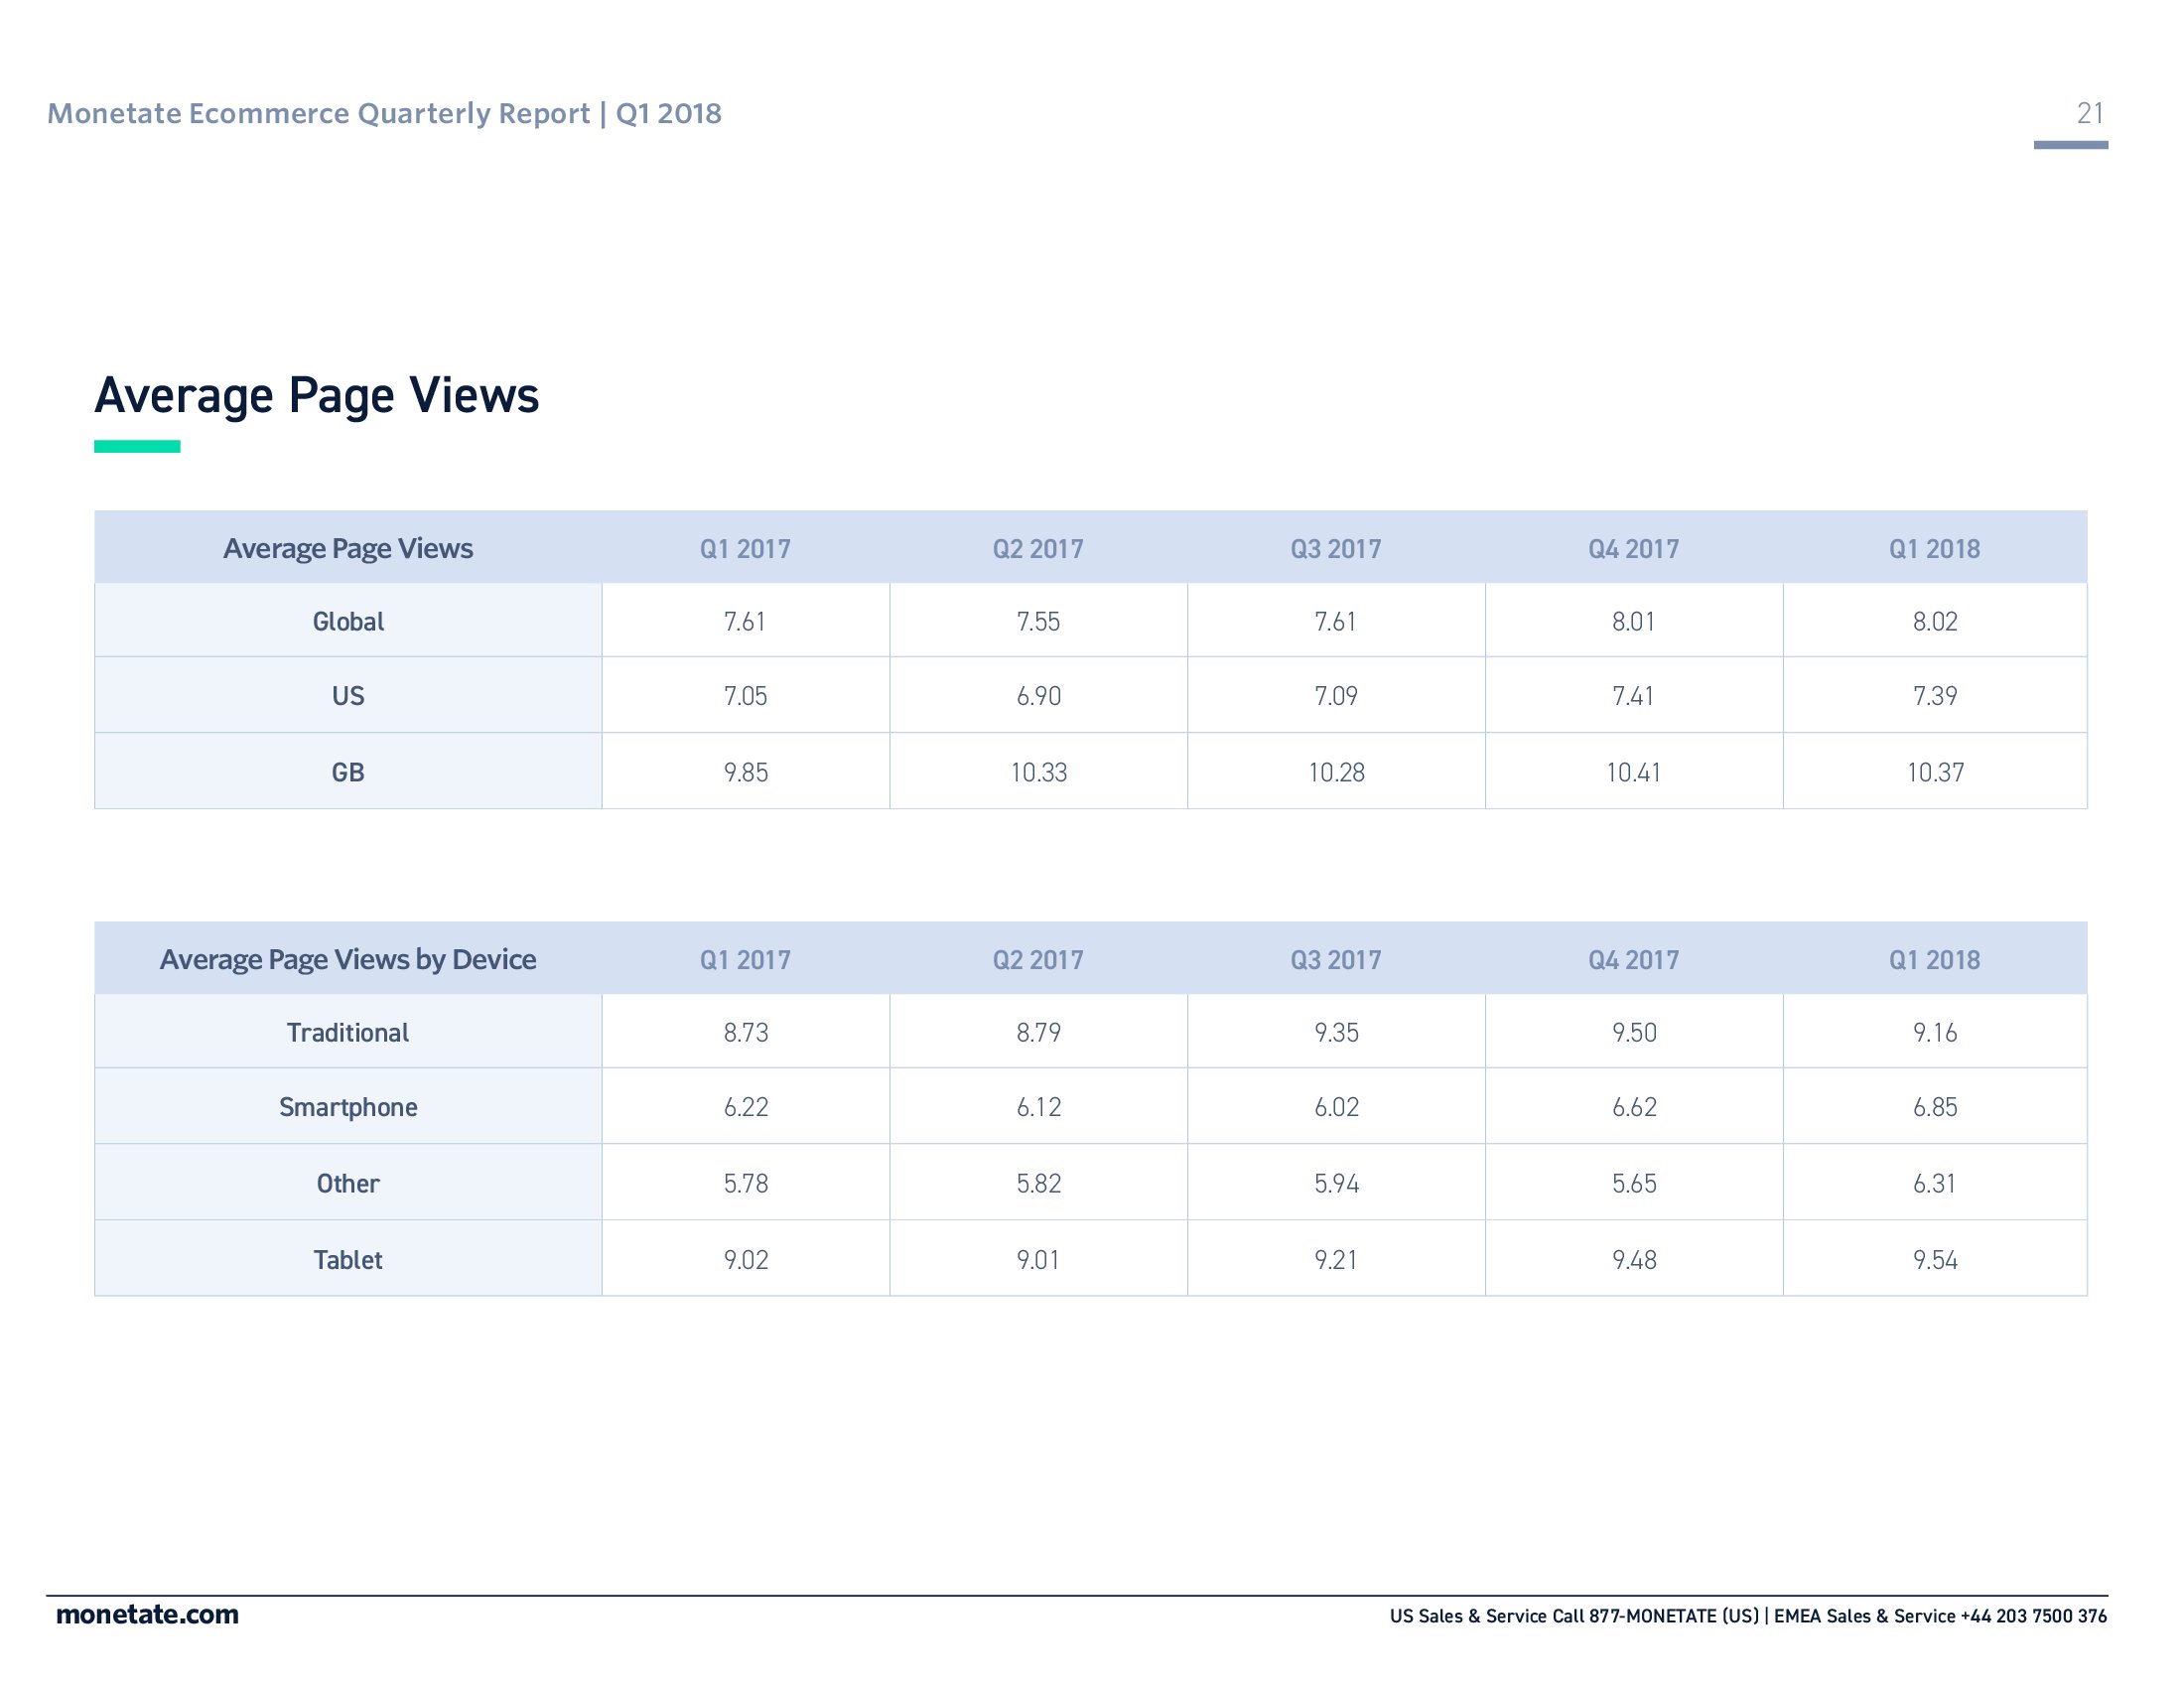Click the report title header text
2184x1688 pixels.
coord(384,113)
